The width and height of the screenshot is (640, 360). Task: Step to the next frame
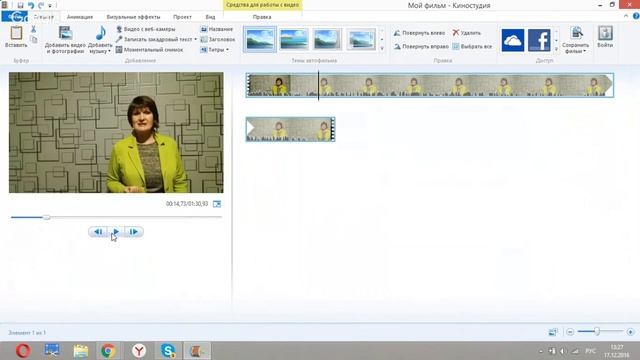click(133, 232)
